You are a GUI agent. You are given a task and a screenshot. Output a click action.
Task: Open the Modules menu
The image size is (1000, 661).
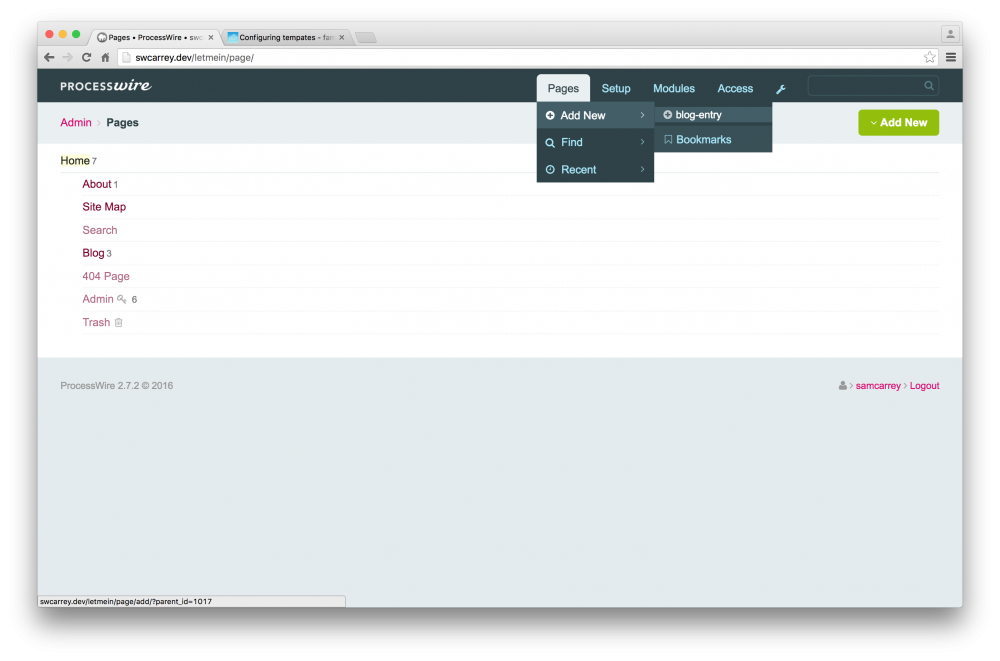click(673, 88)
